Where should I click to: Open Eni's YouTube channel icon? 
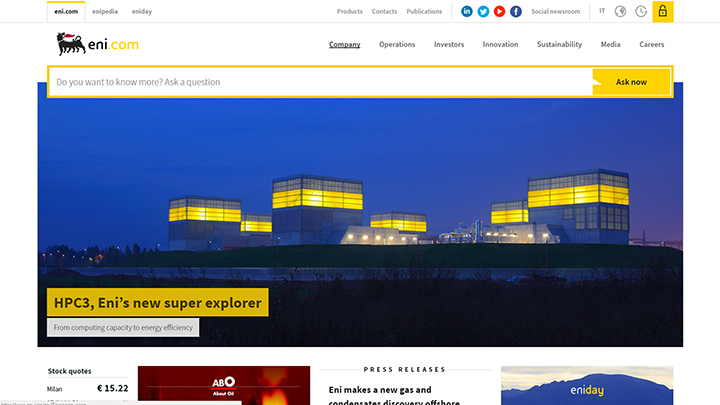point(500,11)
